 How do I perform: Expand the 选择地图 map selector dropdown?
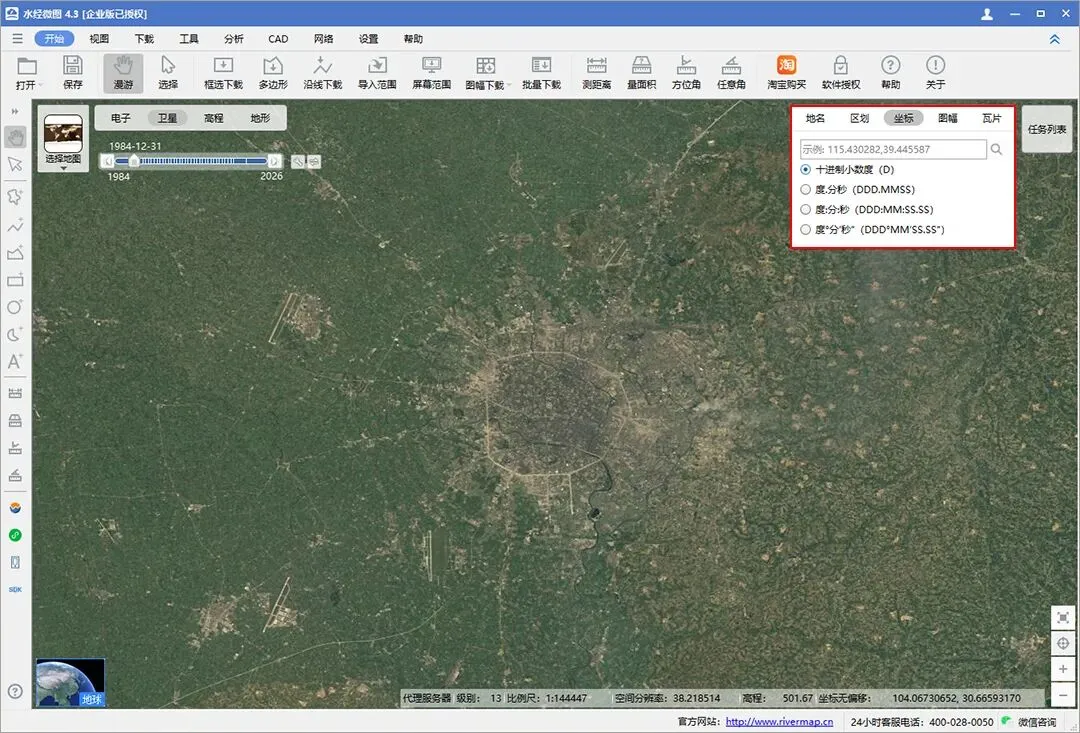(63, 168)
